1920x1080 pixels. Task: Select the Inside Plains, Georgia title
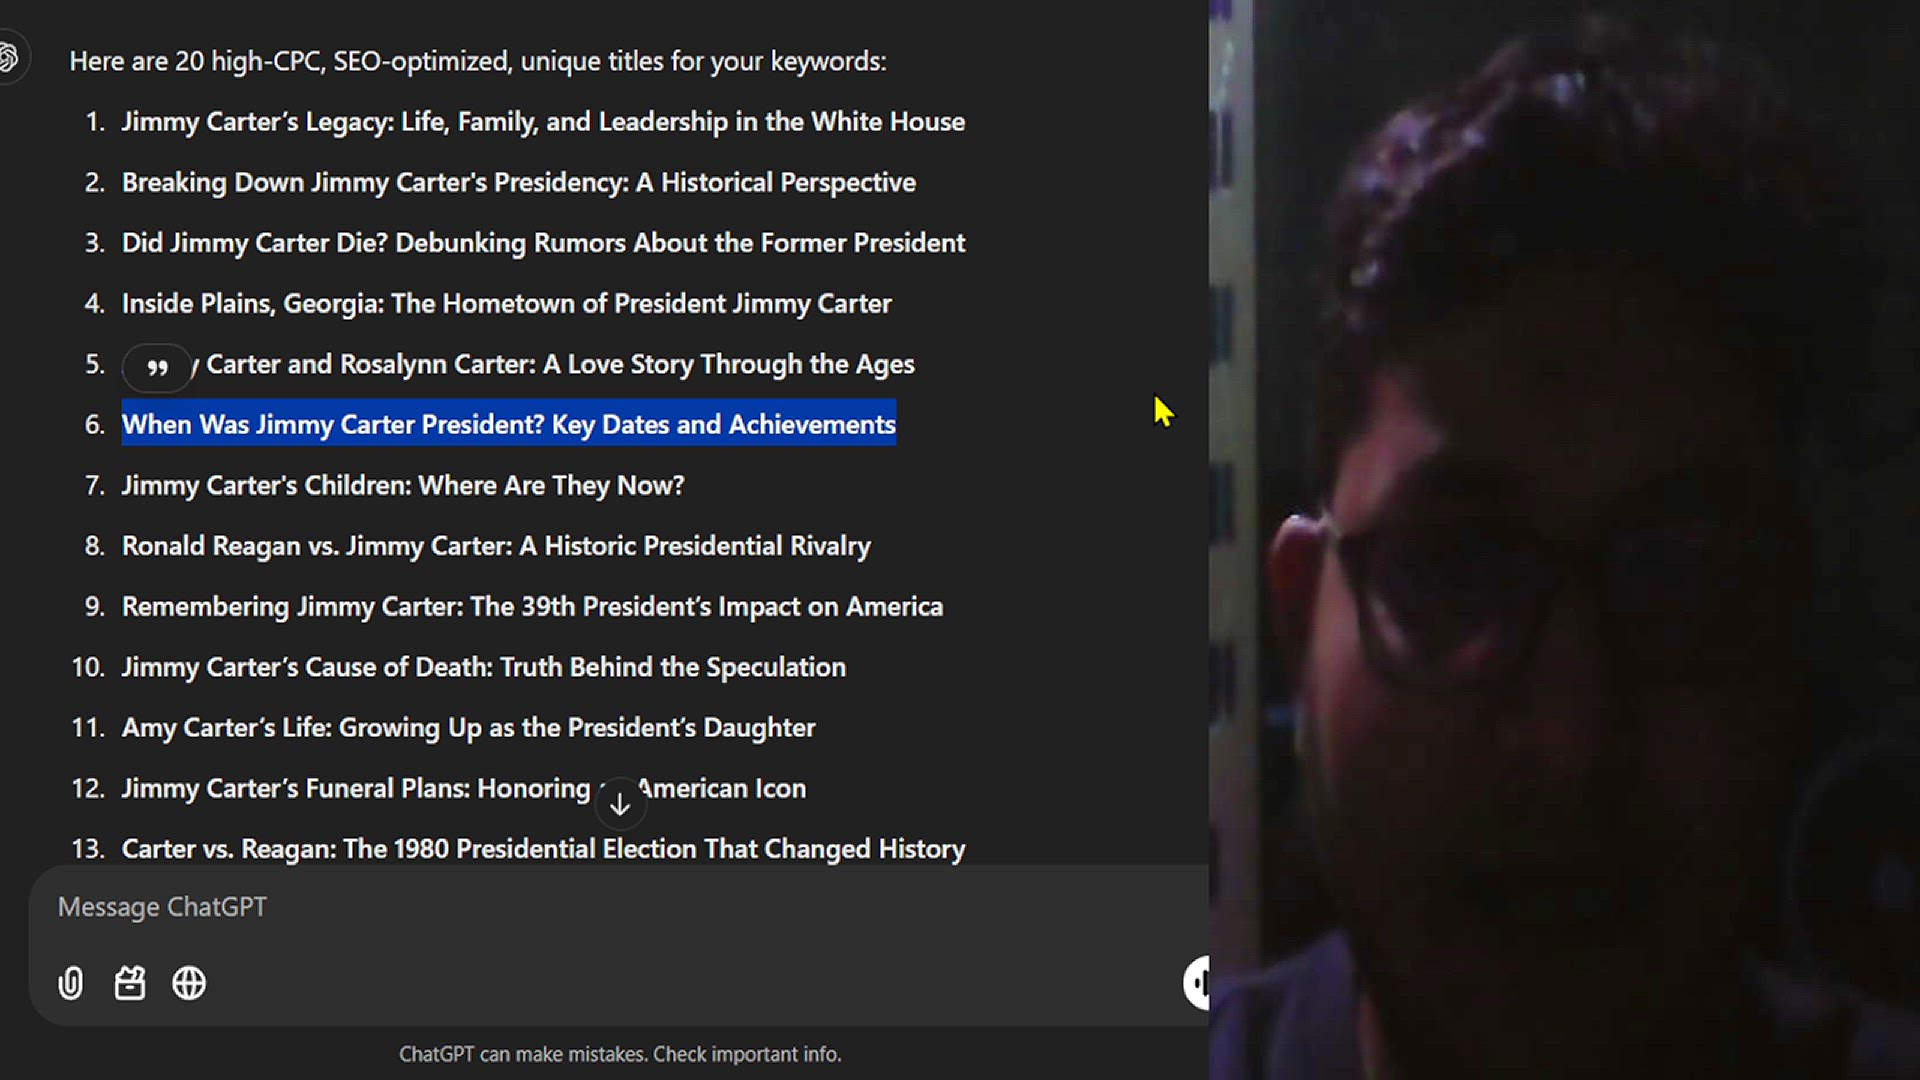(x=506, y=303)
